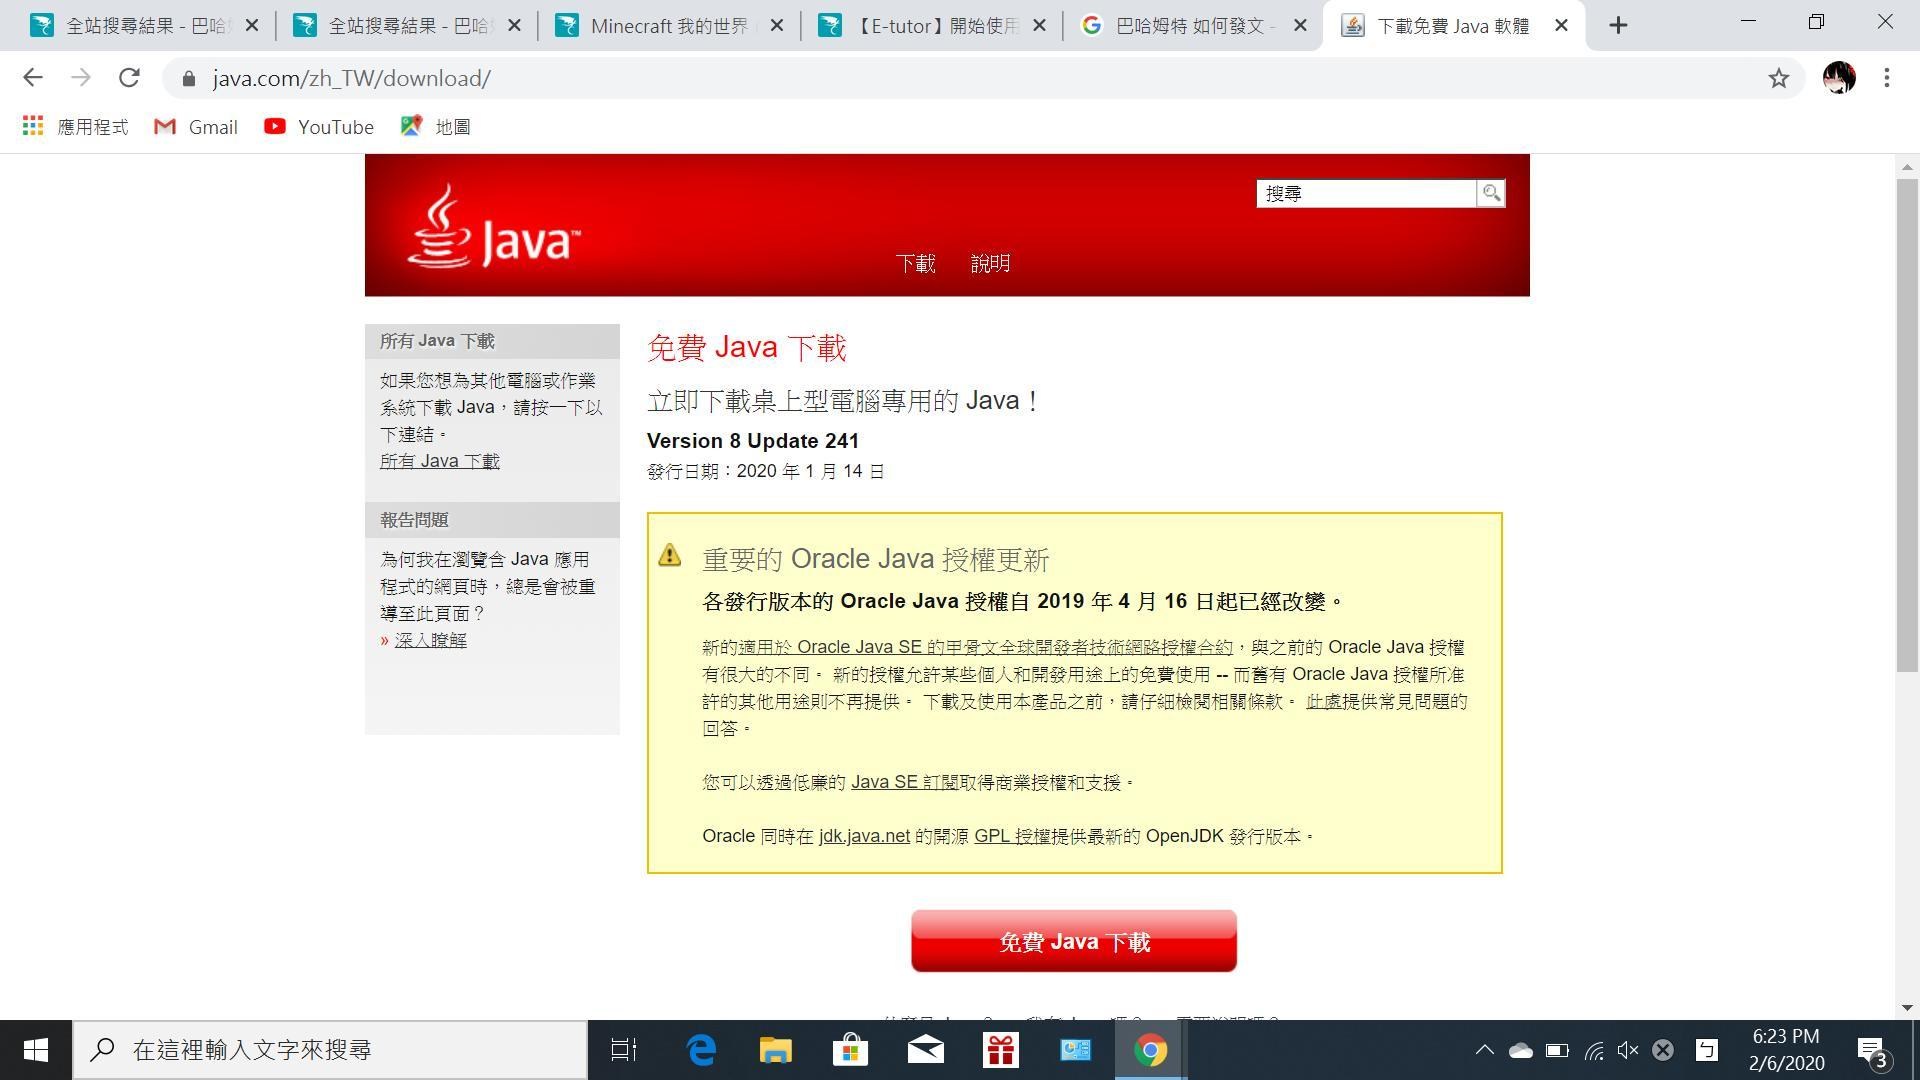Switch to the Minecraft 我的世界 tab

coord(668,26)
